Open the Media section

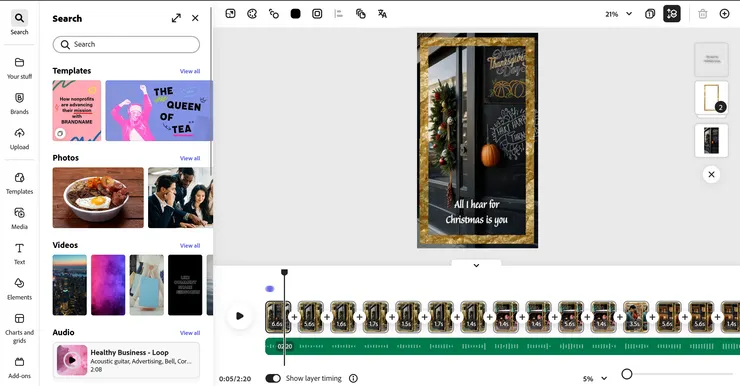click(x=19, y=218)
